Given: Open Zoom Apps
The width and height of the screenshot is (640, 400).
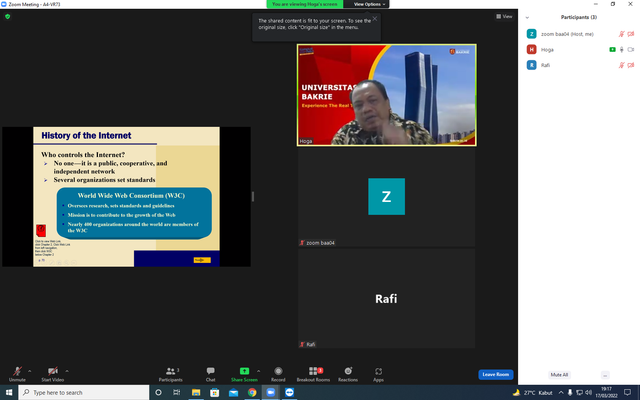Looking at the screenshot, I should tap(378, 374).
